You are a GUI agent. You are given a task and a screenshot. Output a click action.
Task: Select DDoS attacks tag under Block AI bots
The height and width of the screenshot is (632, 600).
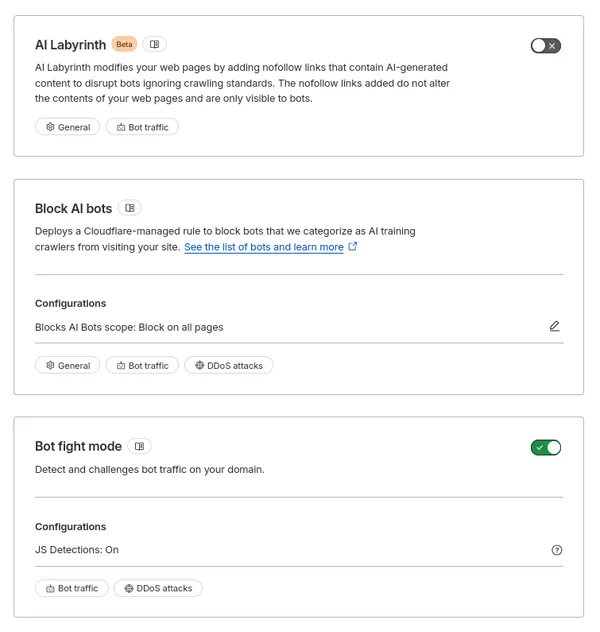pyautogui.click(x=229, y=366)
